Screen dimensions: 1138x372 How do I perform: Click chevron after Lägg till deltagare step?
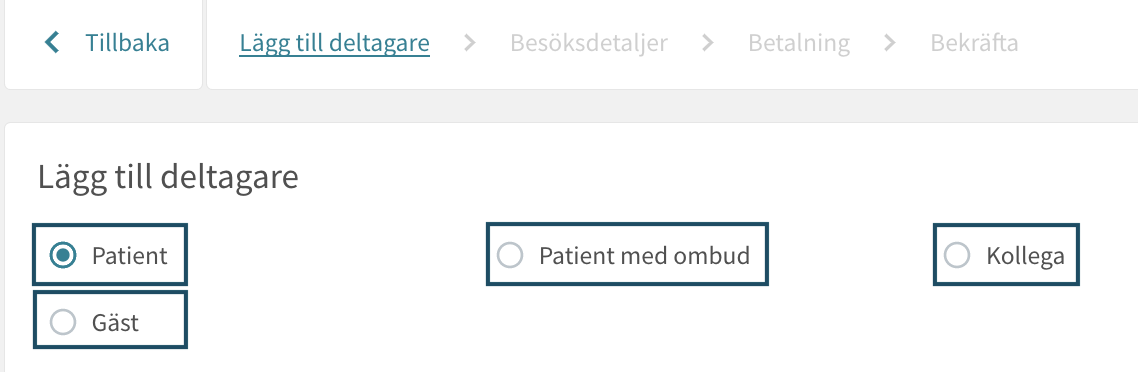(x=470, y=44)
